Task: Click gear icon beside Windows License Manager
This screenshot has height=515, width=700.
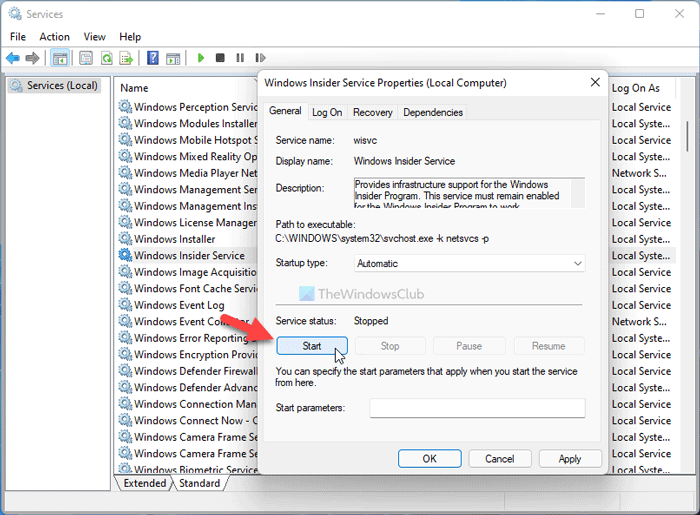Action: pyautogui.click(x=125, y=222)
